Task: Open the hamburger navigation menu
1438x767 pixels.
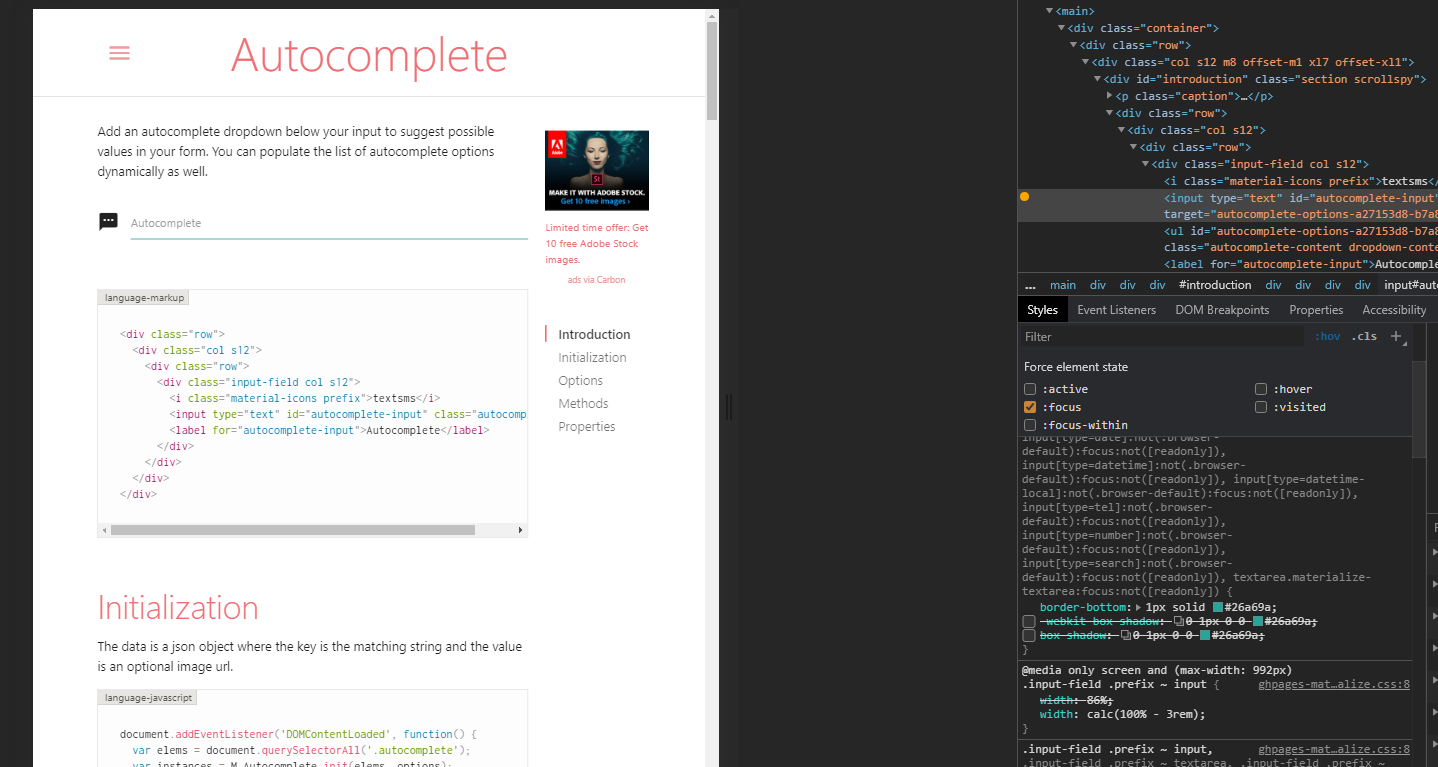Action: pos(119,53)
